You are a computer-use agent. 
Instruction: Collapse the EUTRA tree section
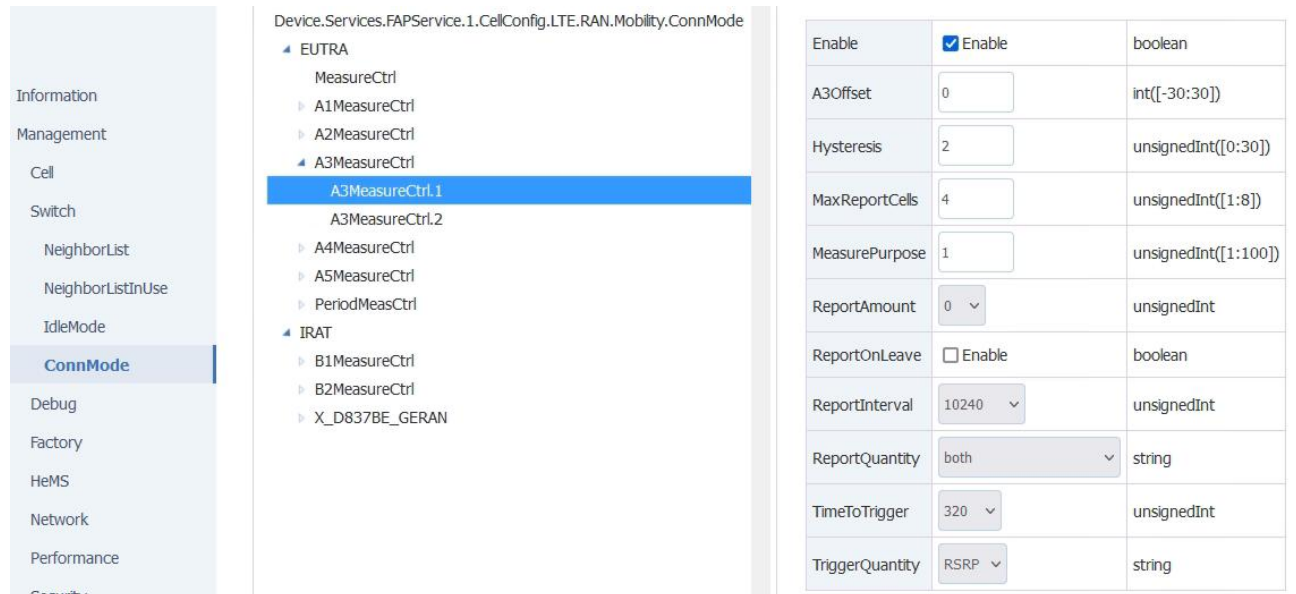tap(288, 49)
